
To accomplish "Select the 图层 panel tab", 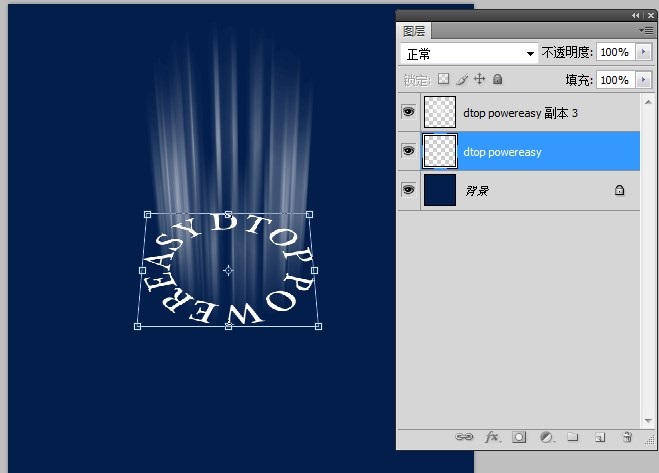I will click(413, 31).
